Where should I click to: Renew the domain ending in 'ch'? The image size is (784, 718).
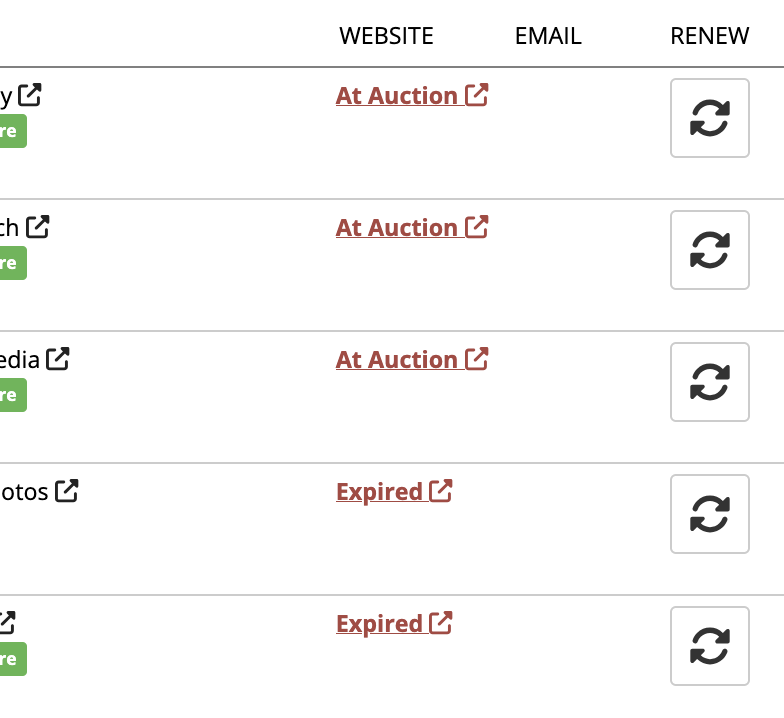pyautogui.click(x=709, y=250)
